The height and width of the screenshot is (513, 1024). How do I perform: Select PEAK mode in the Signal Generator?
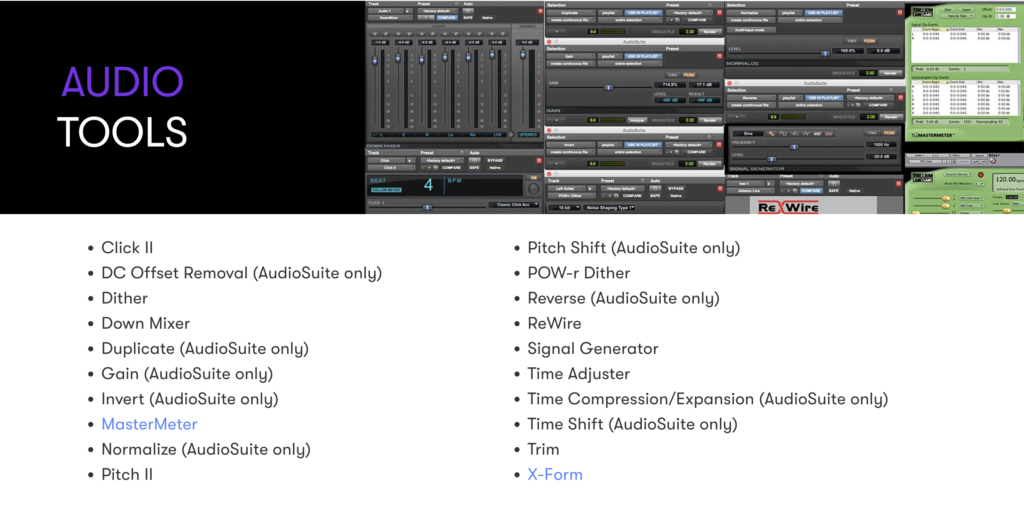pos(889,133)
